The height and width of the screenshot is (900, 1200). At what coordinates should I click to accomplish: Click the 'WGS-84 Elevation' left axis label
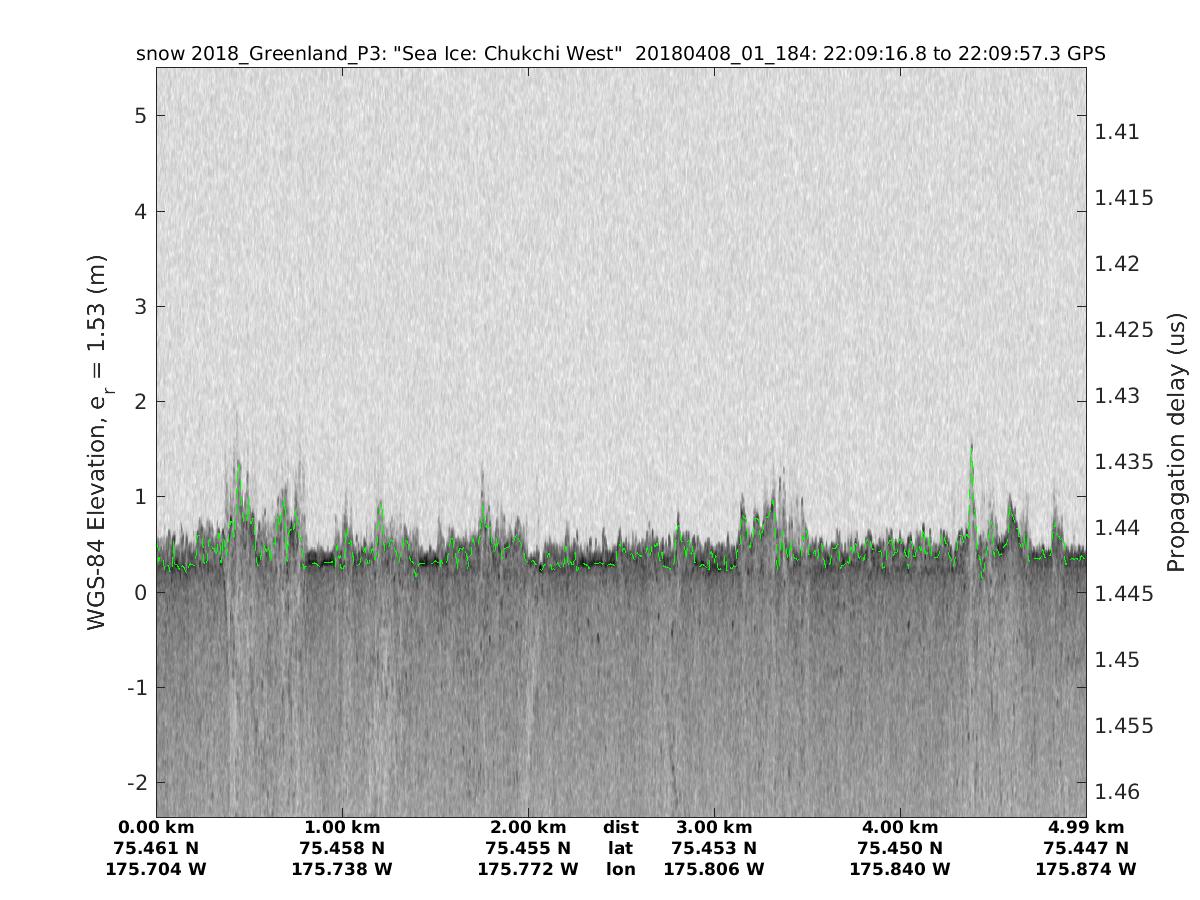(x=97, y=442)
